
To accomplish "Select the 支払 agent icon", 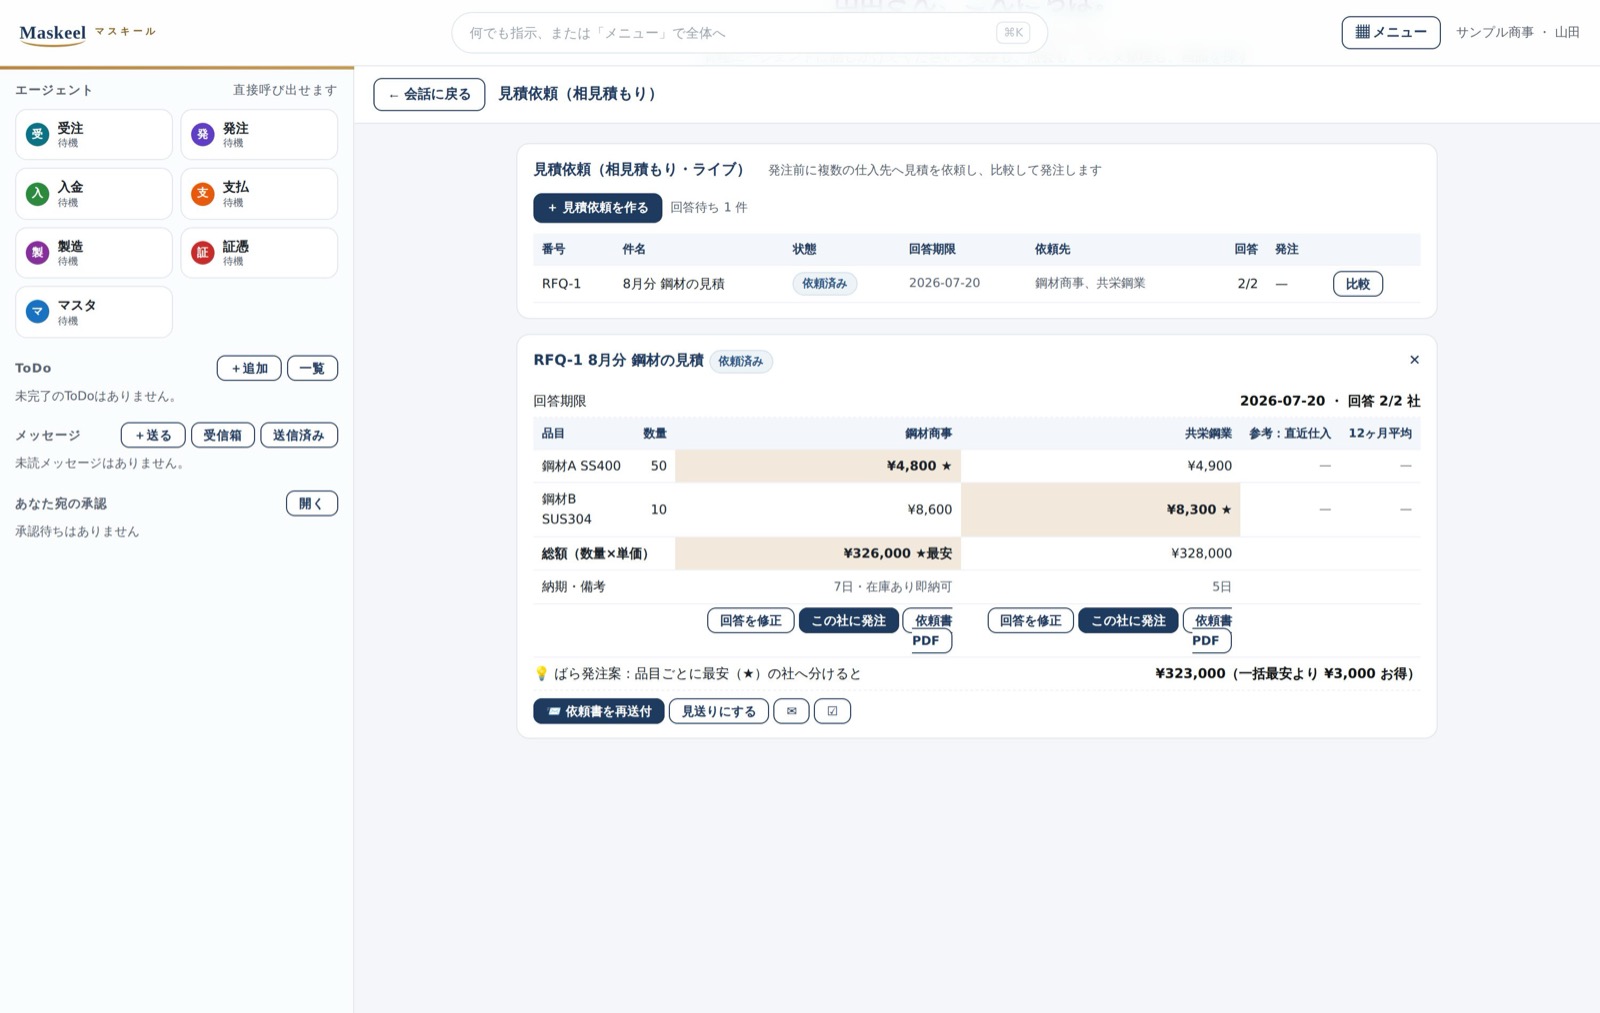I will (203, 194).
